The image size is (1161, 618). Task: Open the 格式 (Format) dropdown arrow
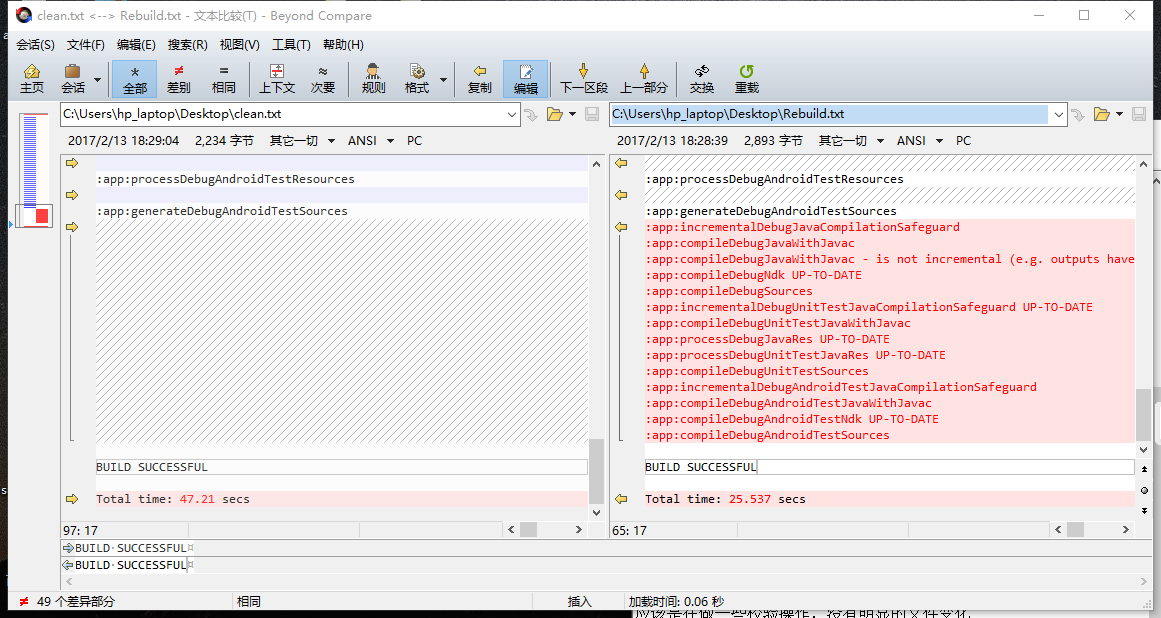click(443, 79)
